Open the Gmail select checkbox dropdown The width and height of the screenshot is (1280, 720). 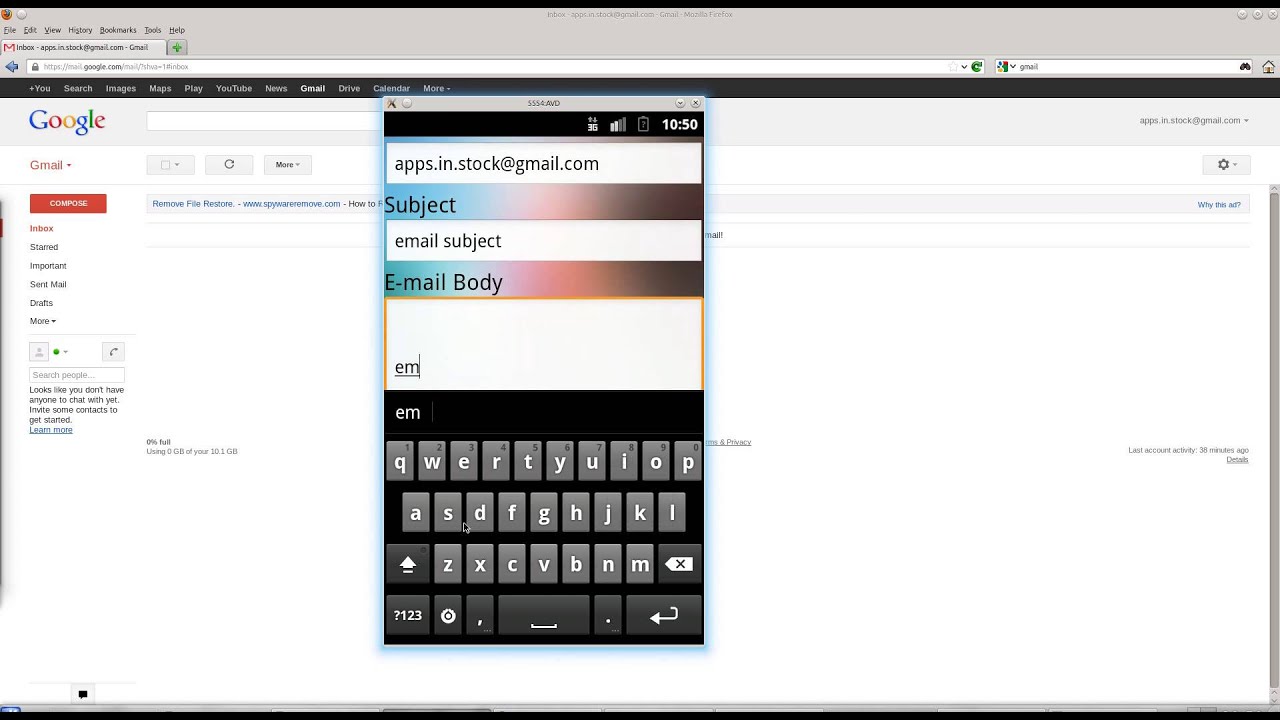pos(170,164)
